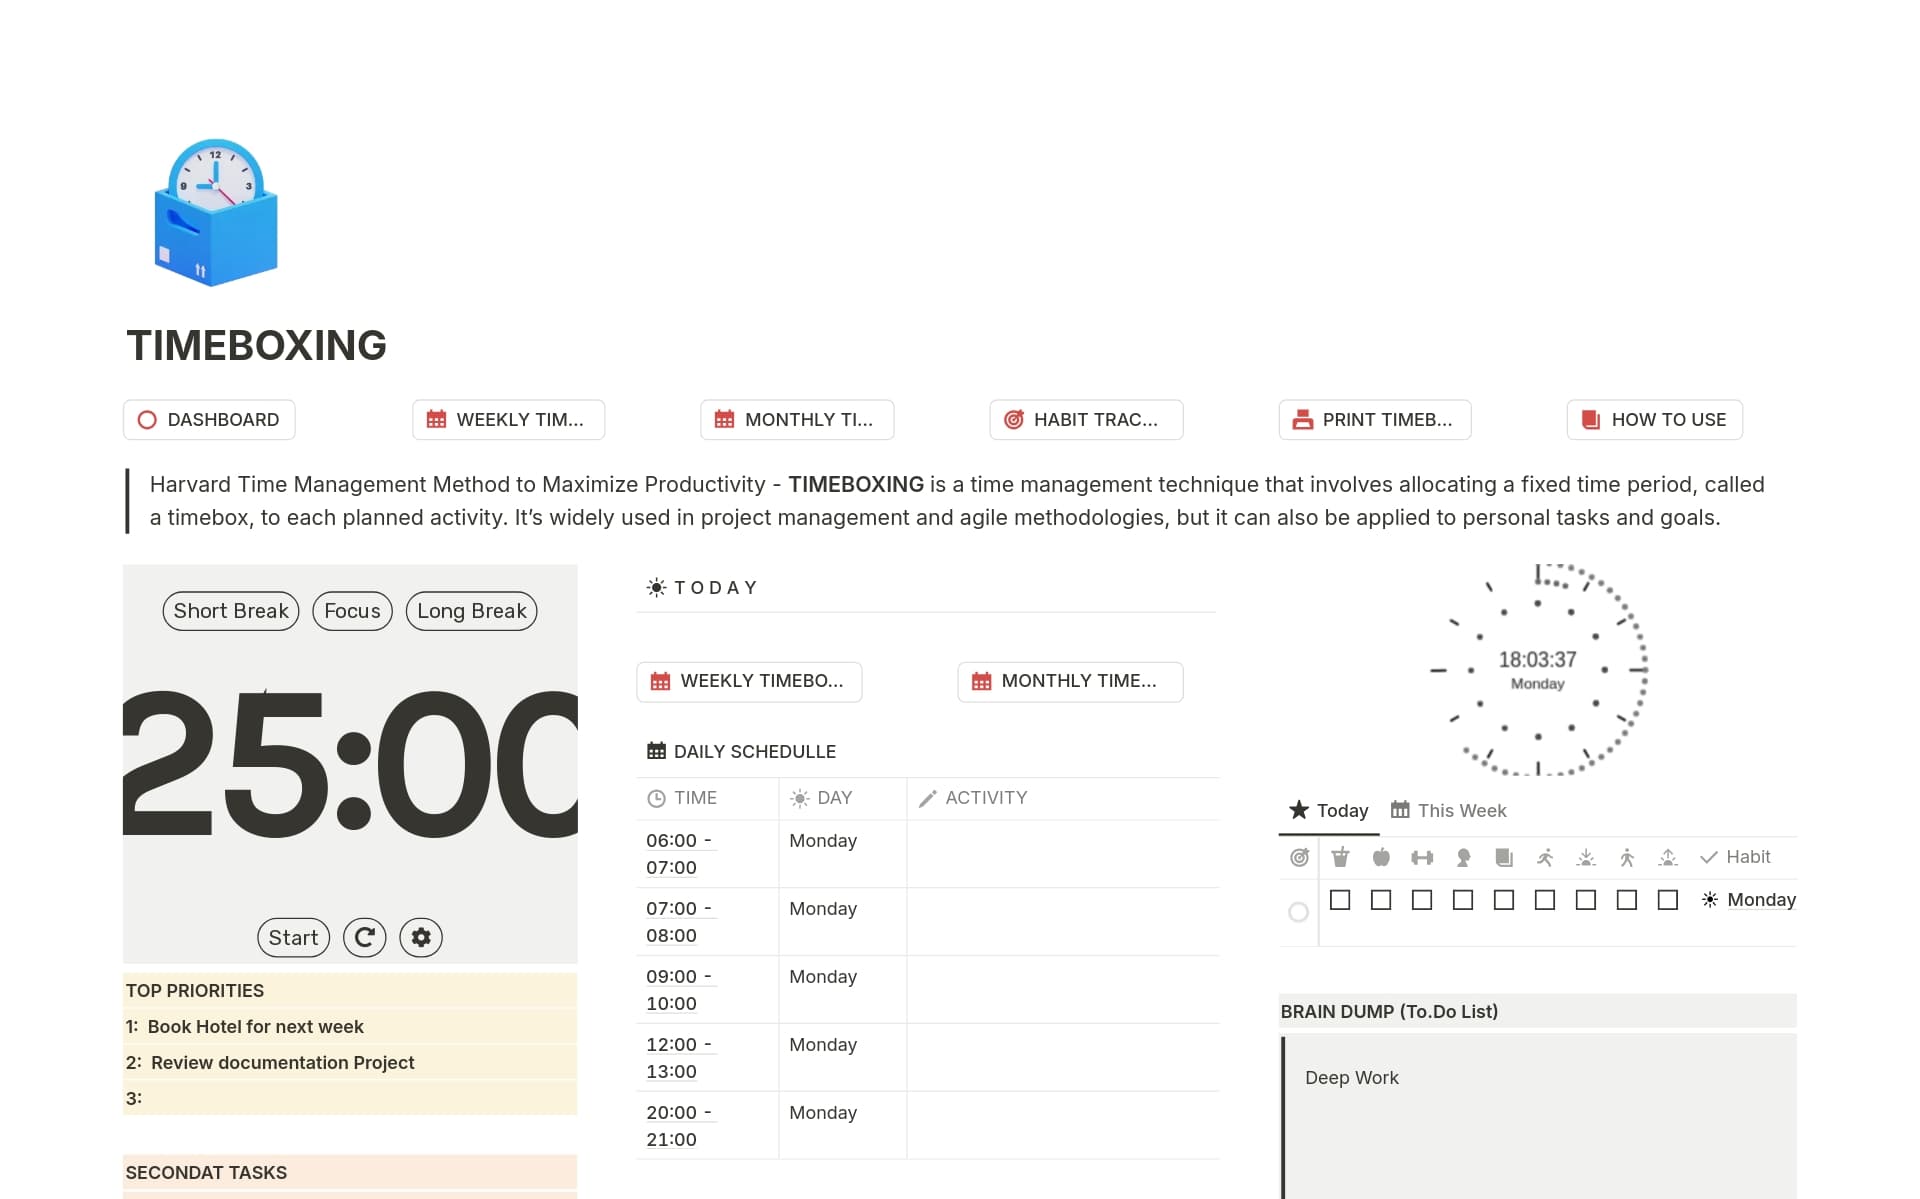Click the book icon beside HOW TO USE
1920x1199 pixels.
pyautogui.click(x=1591, y=420)
